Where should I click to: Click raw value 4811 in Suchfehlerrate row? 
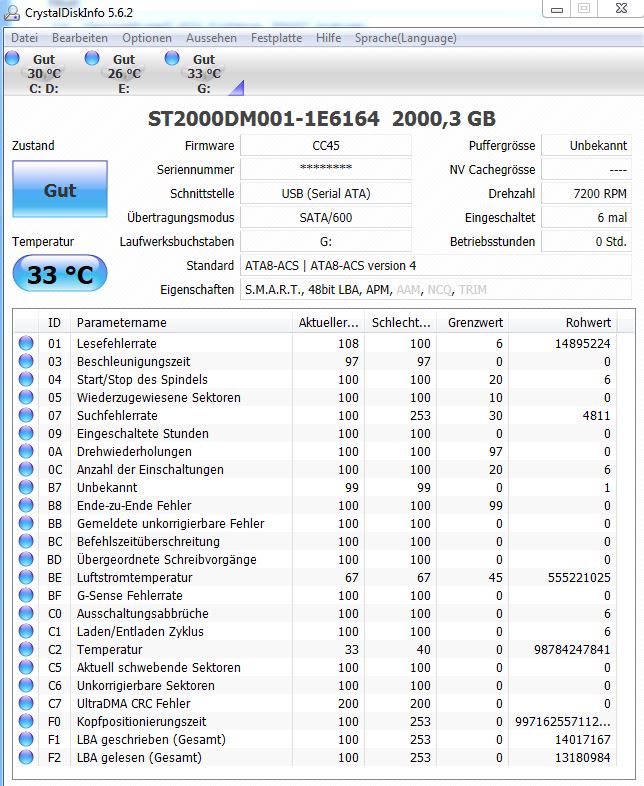pyautogui.click(x=596, y=416)
